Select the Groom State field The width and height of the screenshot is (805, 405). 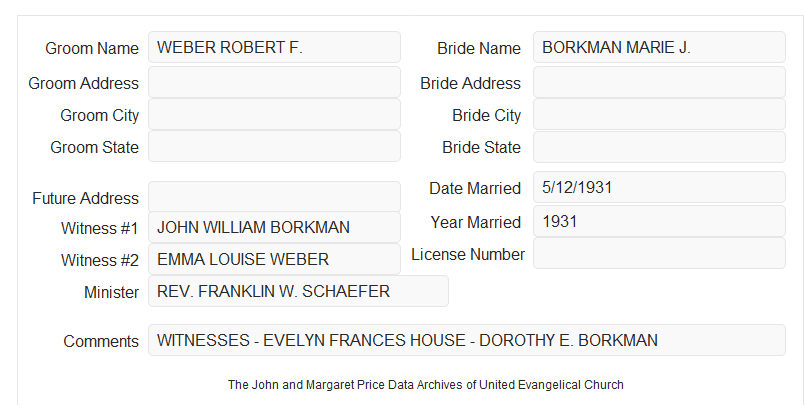pos(274,146)
